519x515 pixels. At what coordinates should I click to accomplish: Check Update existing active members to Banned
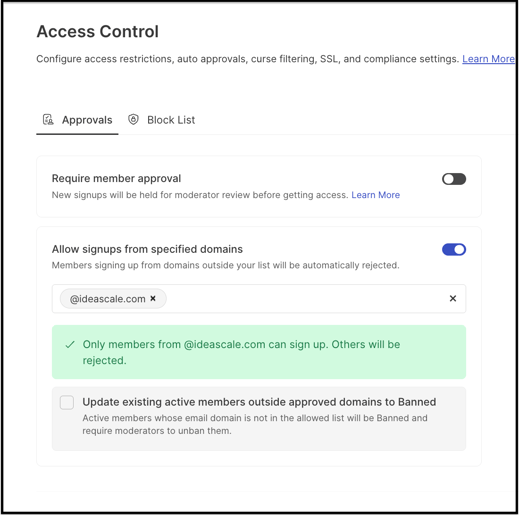[67, 402]
